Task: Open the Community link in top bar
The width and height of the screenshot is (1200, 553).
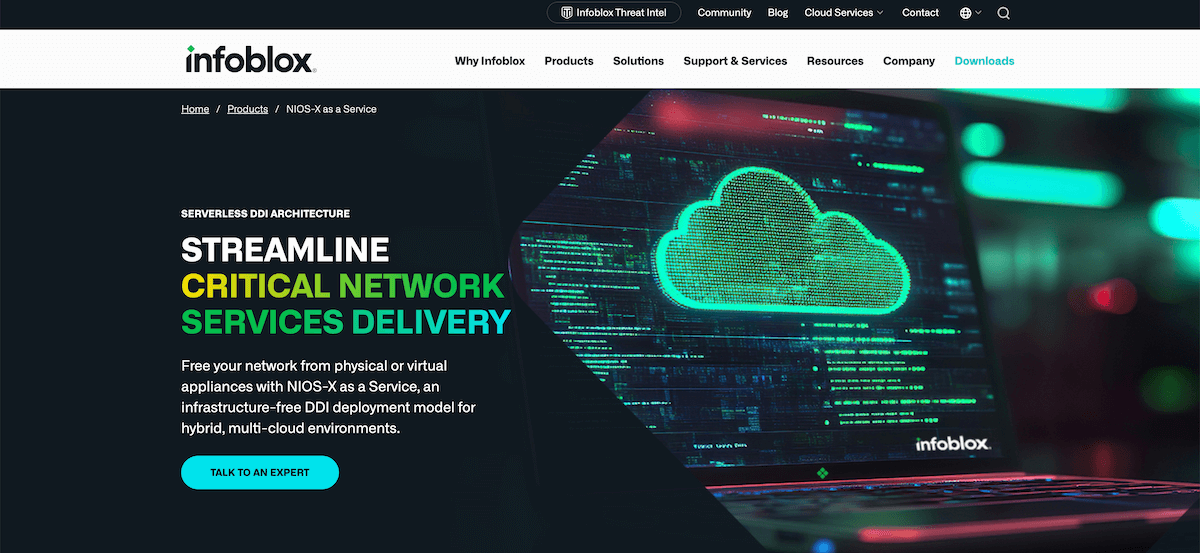Action: [x=724, y=13]
